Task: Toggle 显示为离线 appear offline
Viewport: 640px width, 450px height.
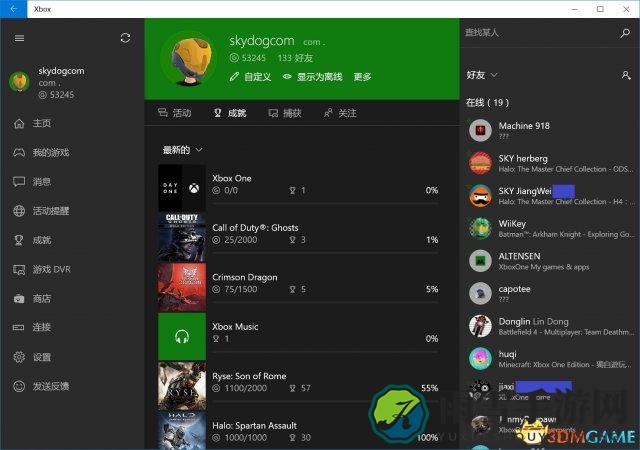Action: click(x=312, y=77)
